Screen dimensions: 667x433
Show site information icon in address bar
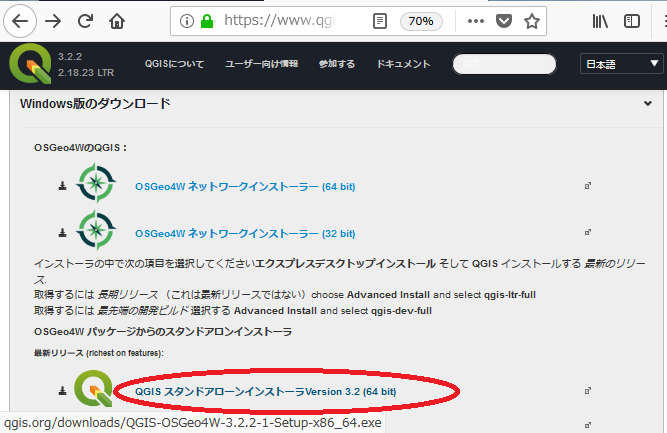click(x=186, y=21)
